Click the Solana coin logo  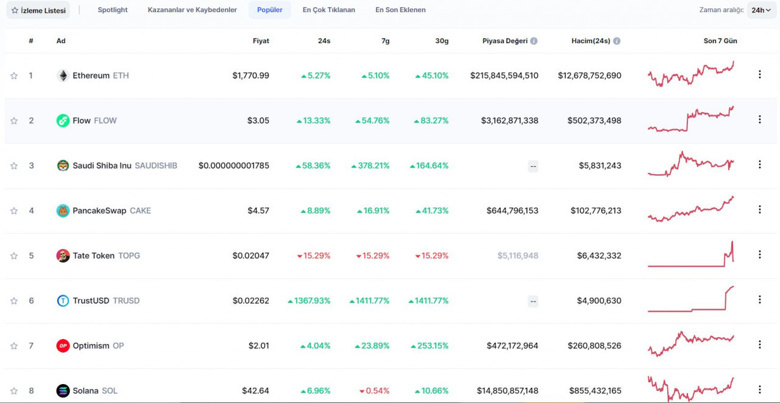point(63,391)
